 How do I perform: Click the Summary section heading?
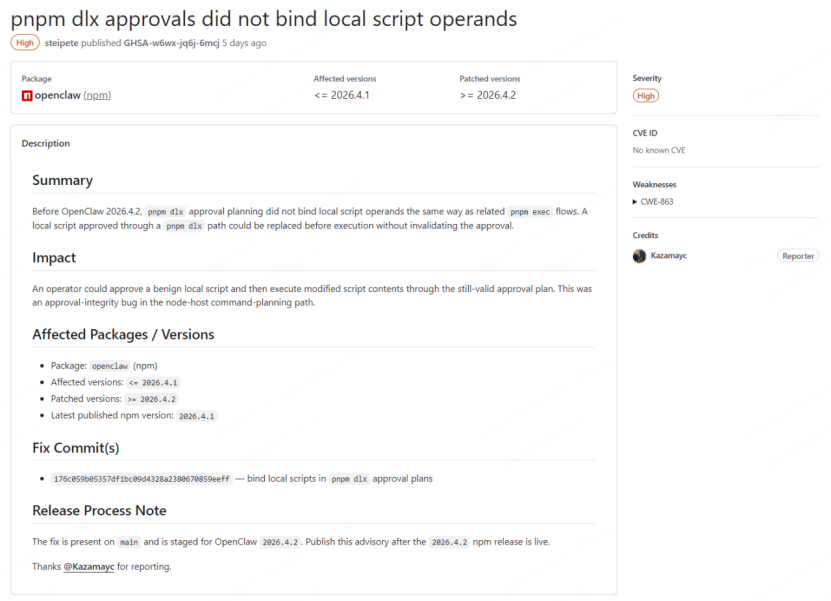pos(62,181)
